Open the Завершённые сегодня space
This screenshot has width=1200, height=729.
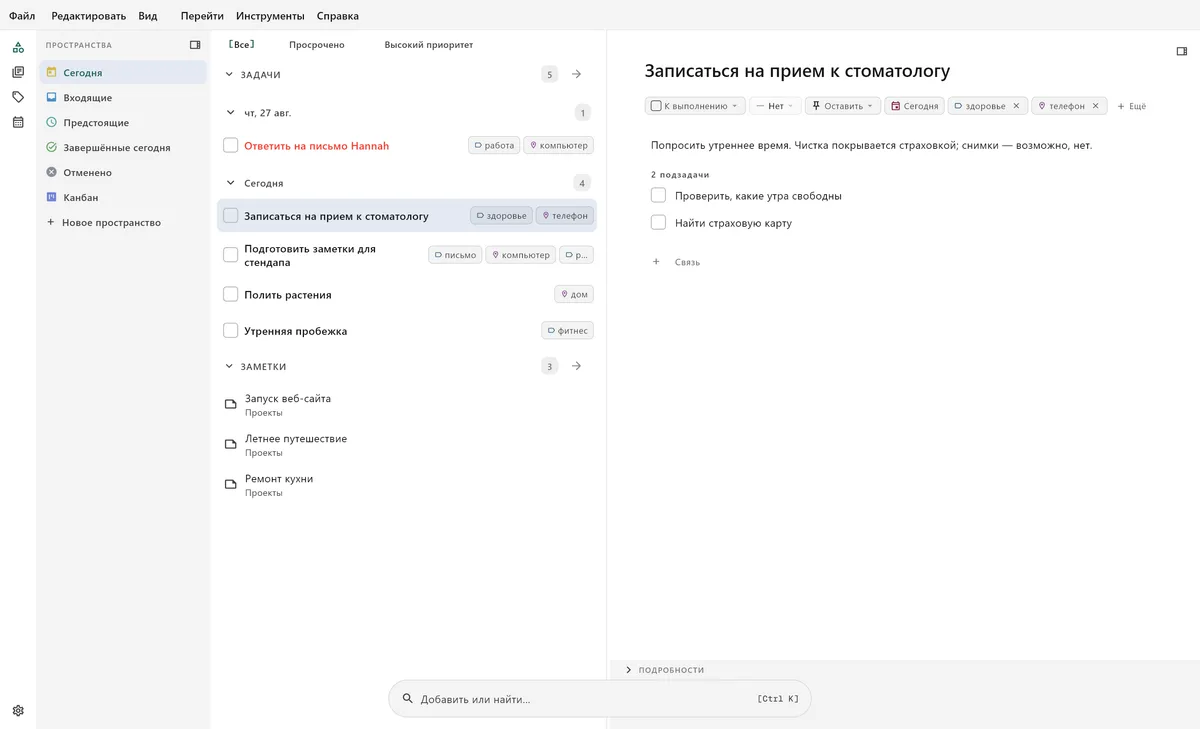[x=123, y=148]
